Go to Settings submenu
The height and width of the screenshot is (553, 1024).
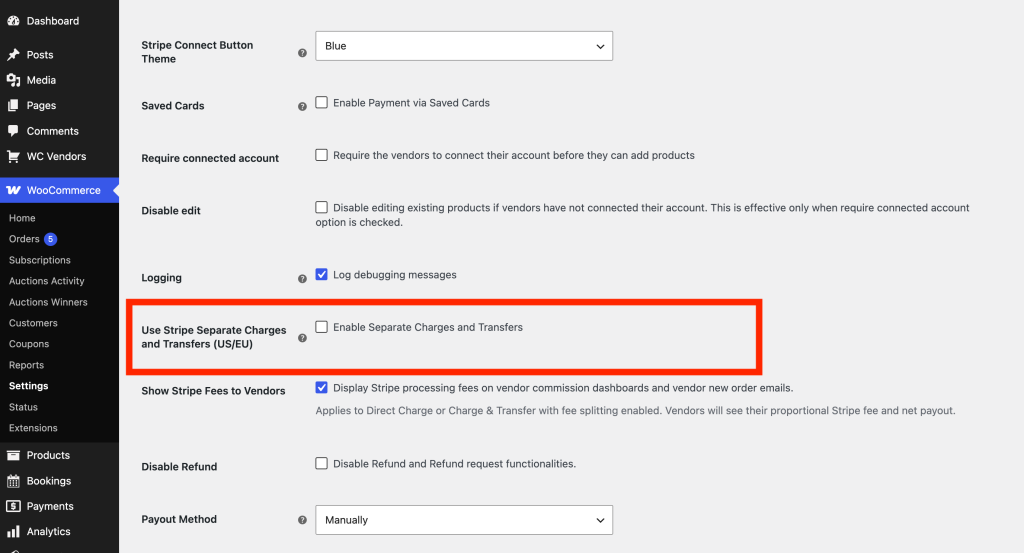(x=29, y=386)
